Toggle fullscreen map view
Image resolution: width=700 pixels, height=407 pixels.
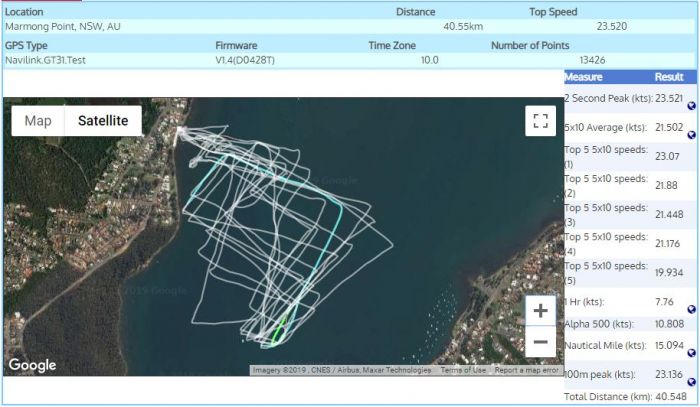point(540,121)
